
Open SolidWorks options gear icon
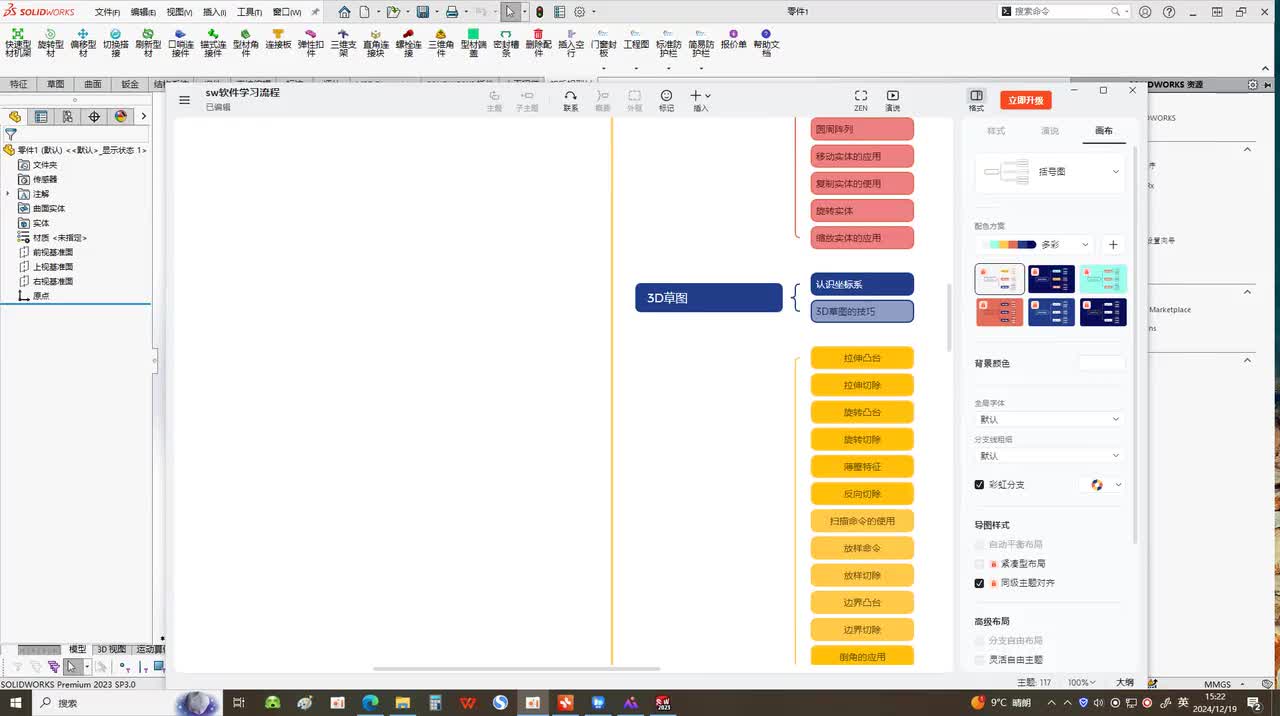pyautogui.click(x=579, y=12)
